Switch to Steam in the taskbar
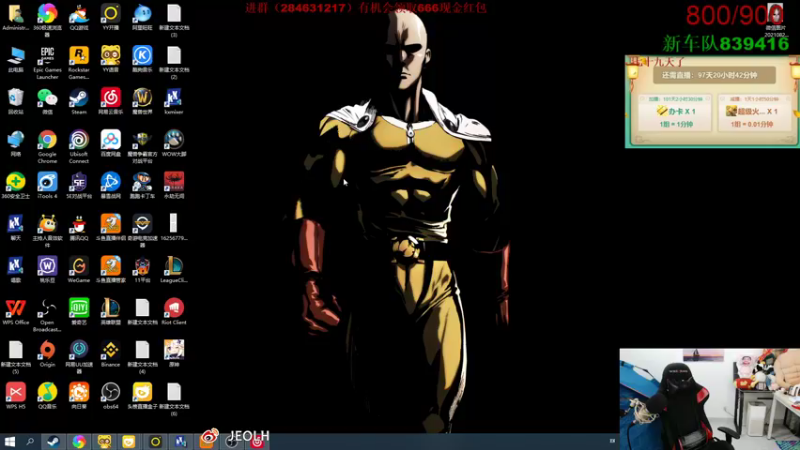The image size is (800, 450). pyautogui.click(x=53, y=442)
